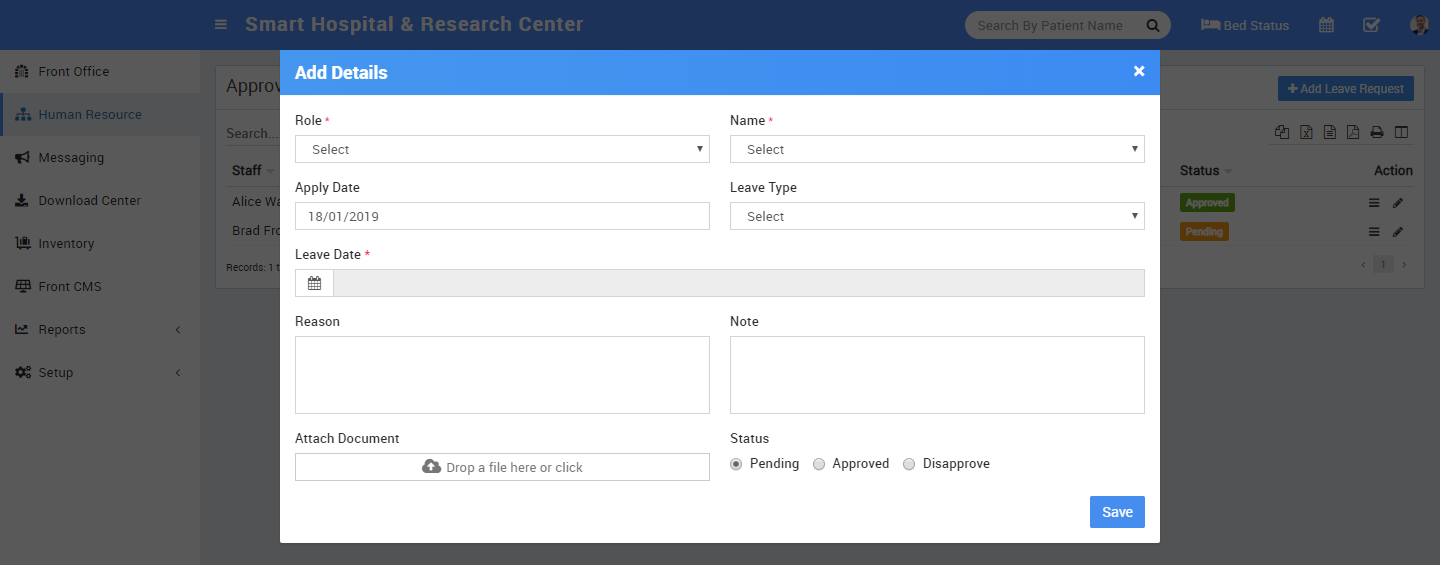
Task: Open the view details icon for the Approved row
Action: pyautogui.click(x=1375, y=203)
